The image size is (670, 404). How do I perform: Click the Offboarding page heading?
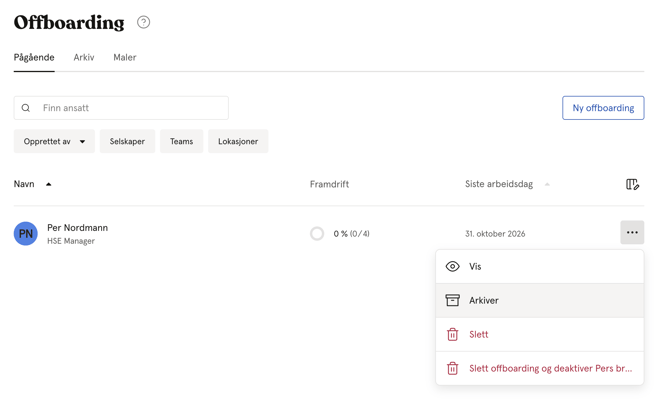[x=69, y=22]
